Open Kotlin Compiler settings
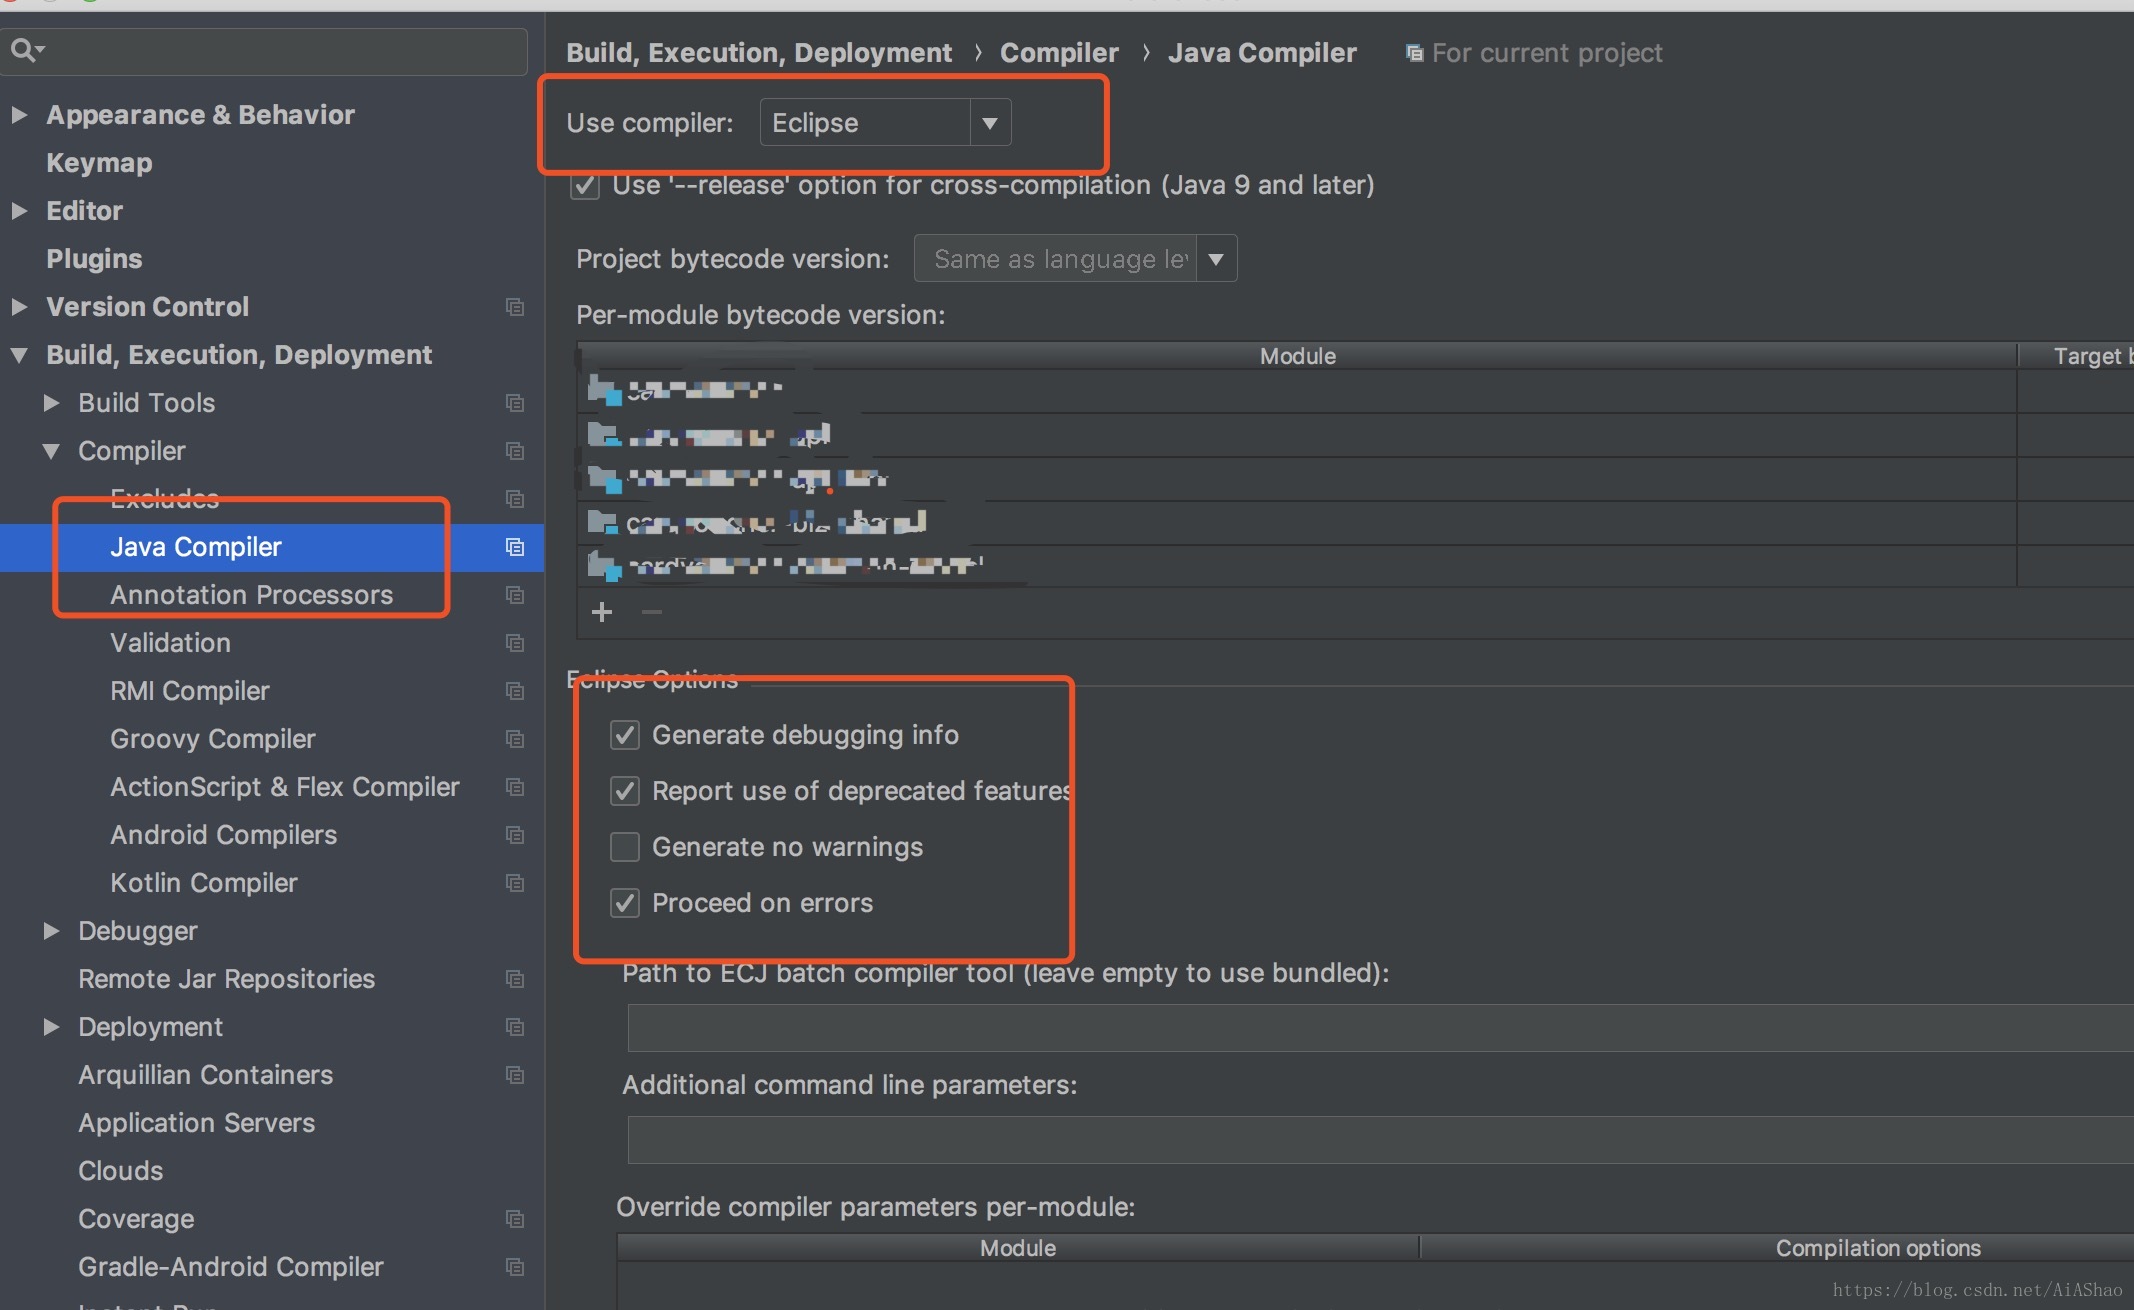Screen dimensions: 2134x1310 [203, 883]
